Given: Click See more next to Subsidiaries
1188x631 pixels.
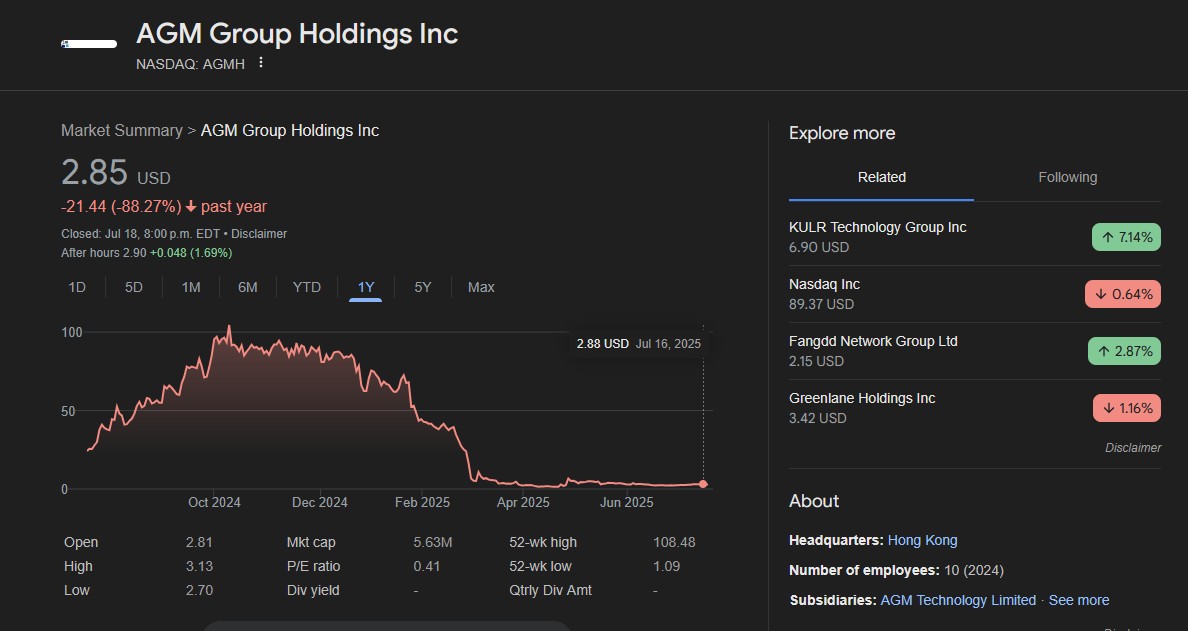Looking at the screenshot, I should (1079, 600).
